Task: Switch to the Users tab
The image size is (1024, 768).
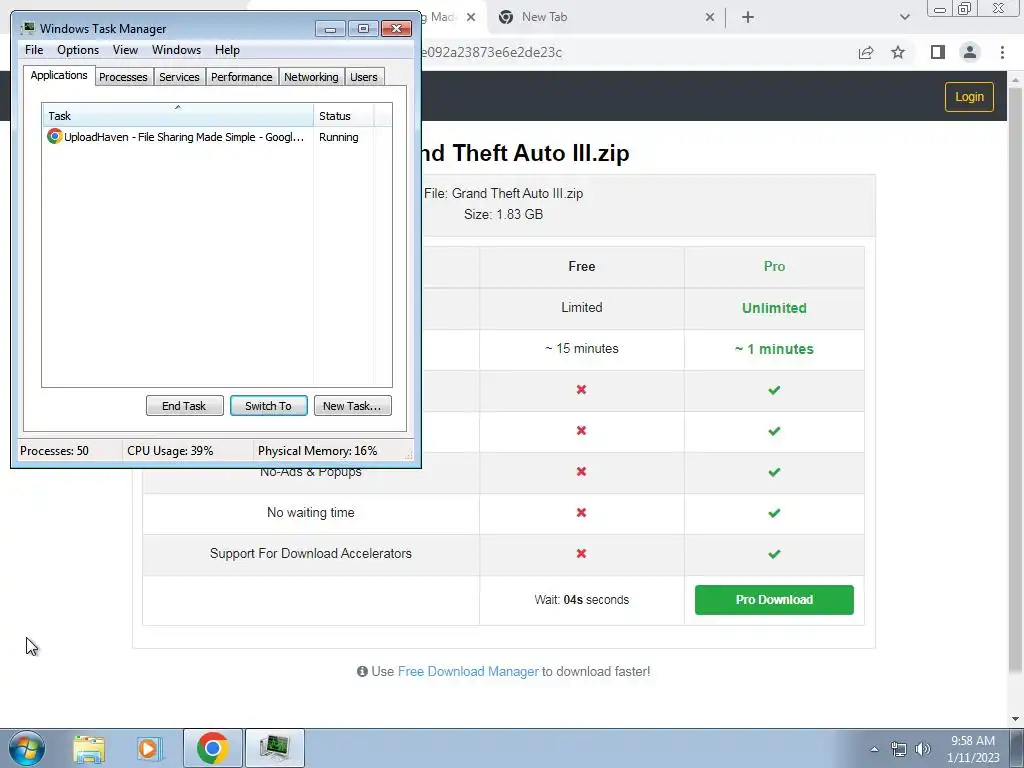Action: click(x=364, y=77)
